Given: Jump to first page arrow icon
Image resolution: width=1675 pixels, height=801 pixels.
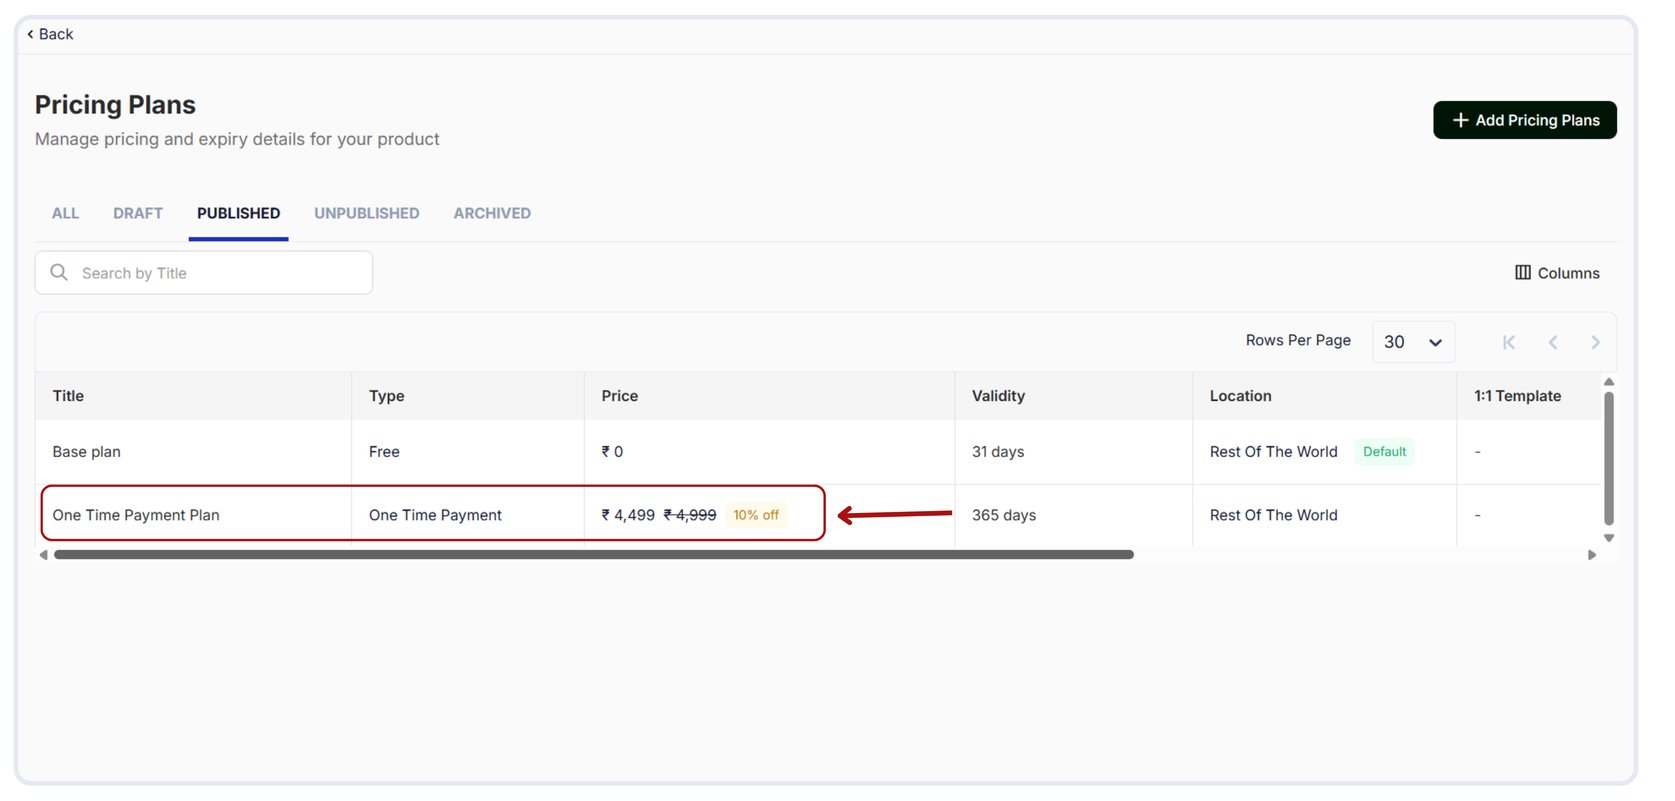Looking at the screenshot, I should pos(1509,342).
